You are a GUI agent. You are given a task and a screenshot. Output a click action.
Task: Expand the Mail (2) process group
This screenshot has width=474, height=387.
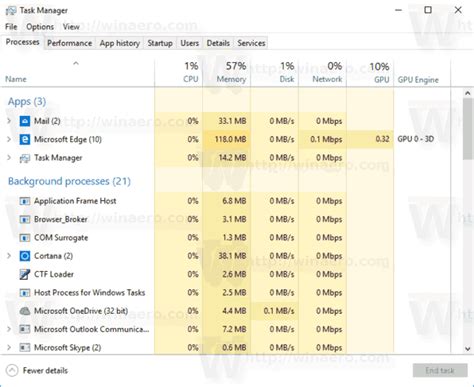(9, 121)
